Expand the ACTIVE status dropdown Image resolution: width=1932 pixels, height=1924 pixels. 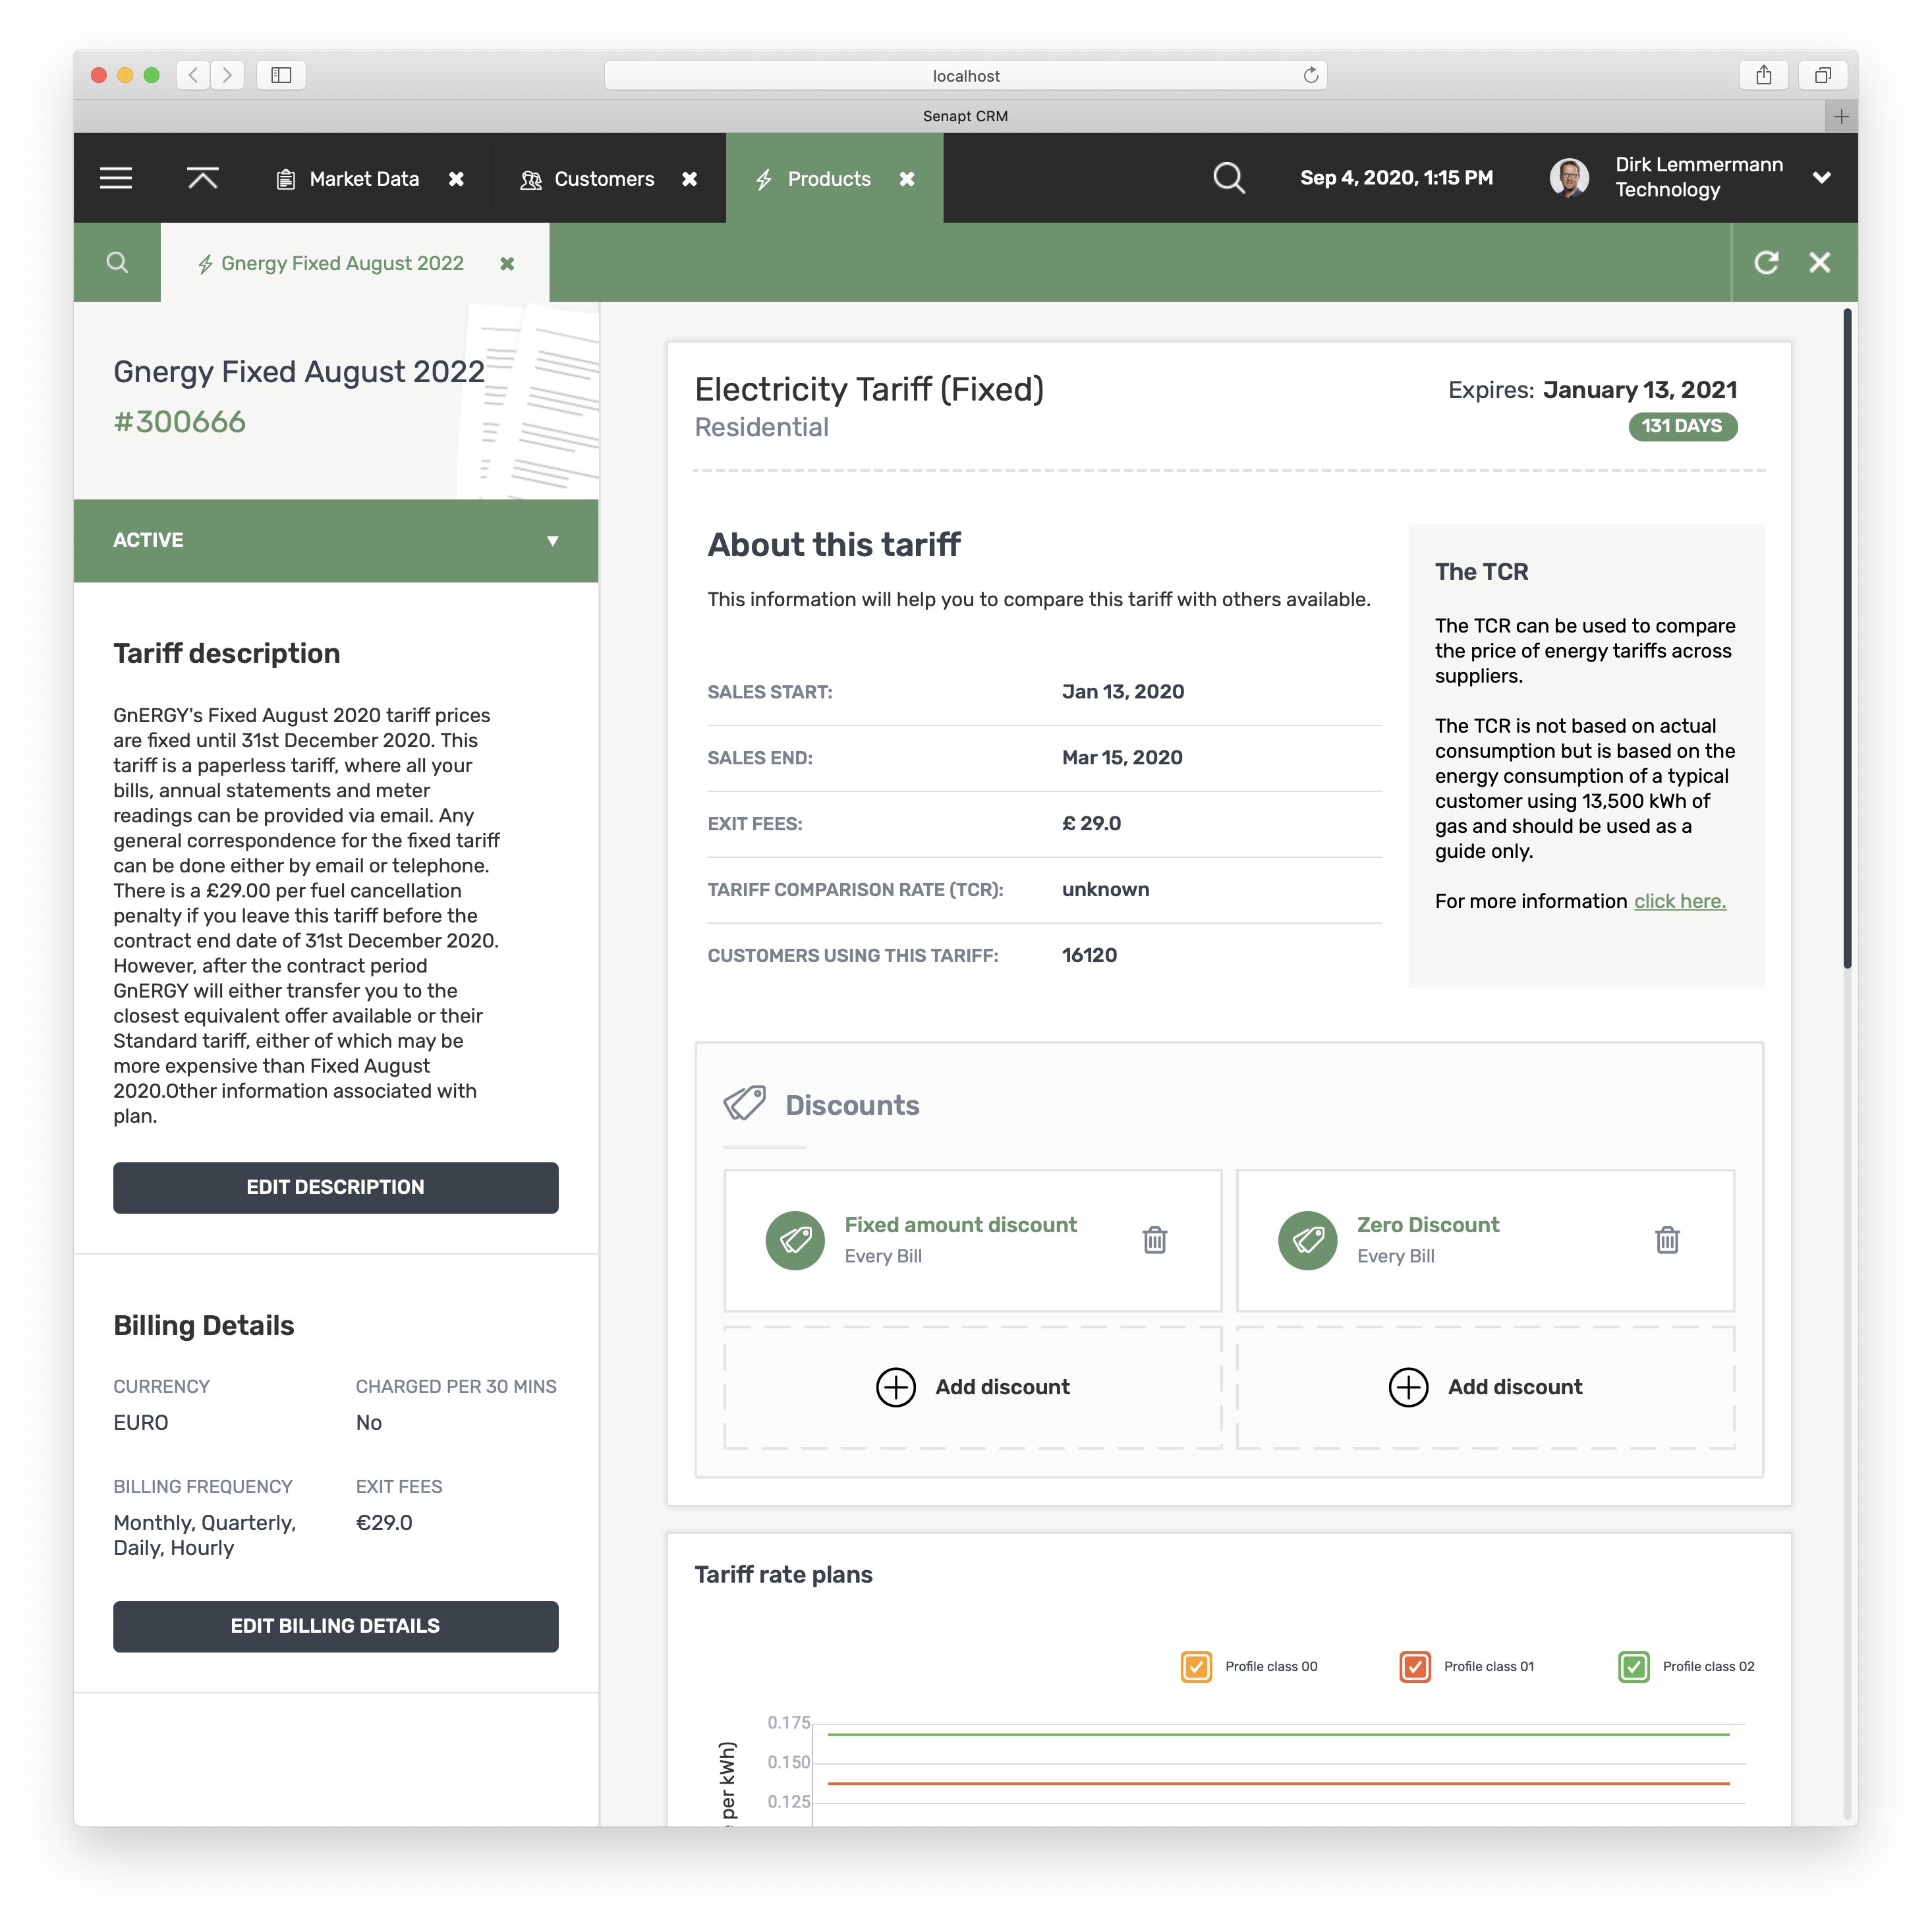(x=552, y=541)
